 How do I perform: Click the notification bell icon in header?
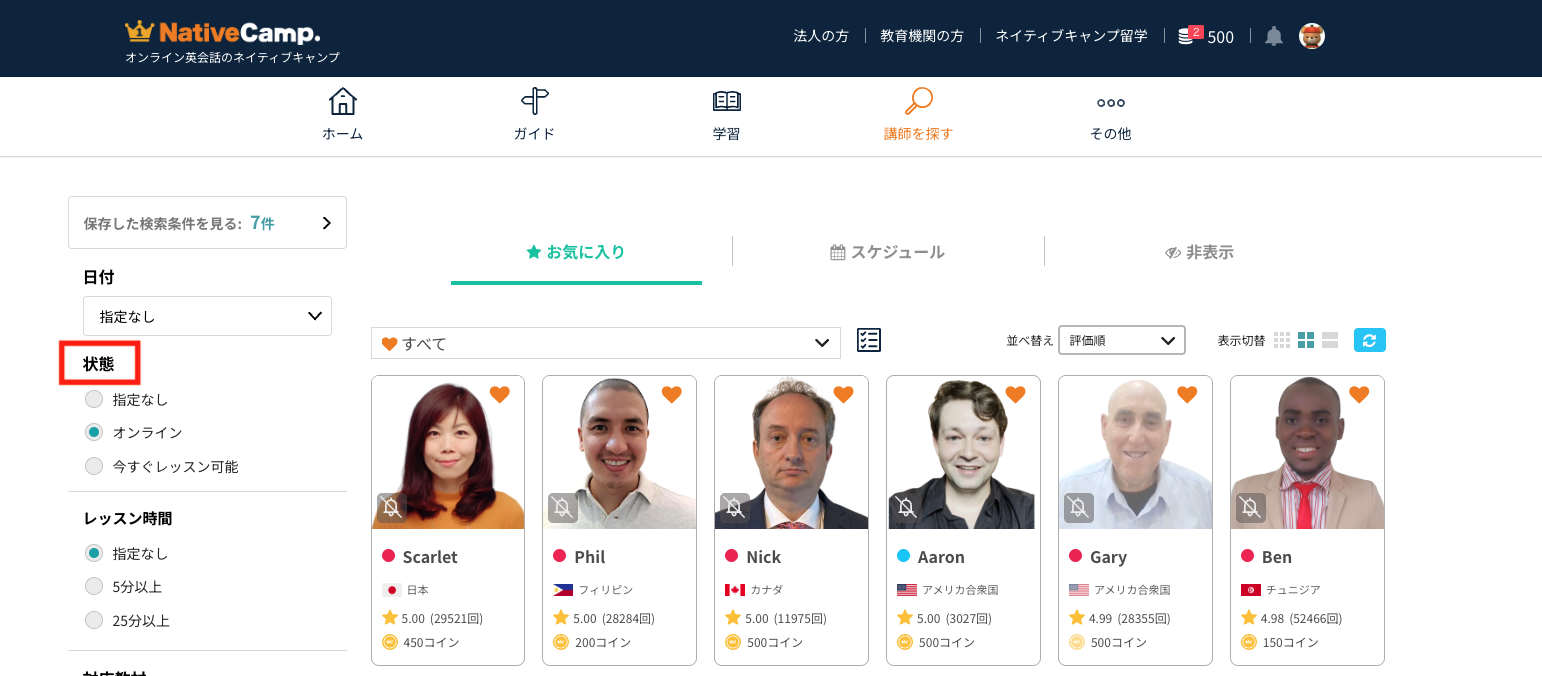pos(1273,37)
